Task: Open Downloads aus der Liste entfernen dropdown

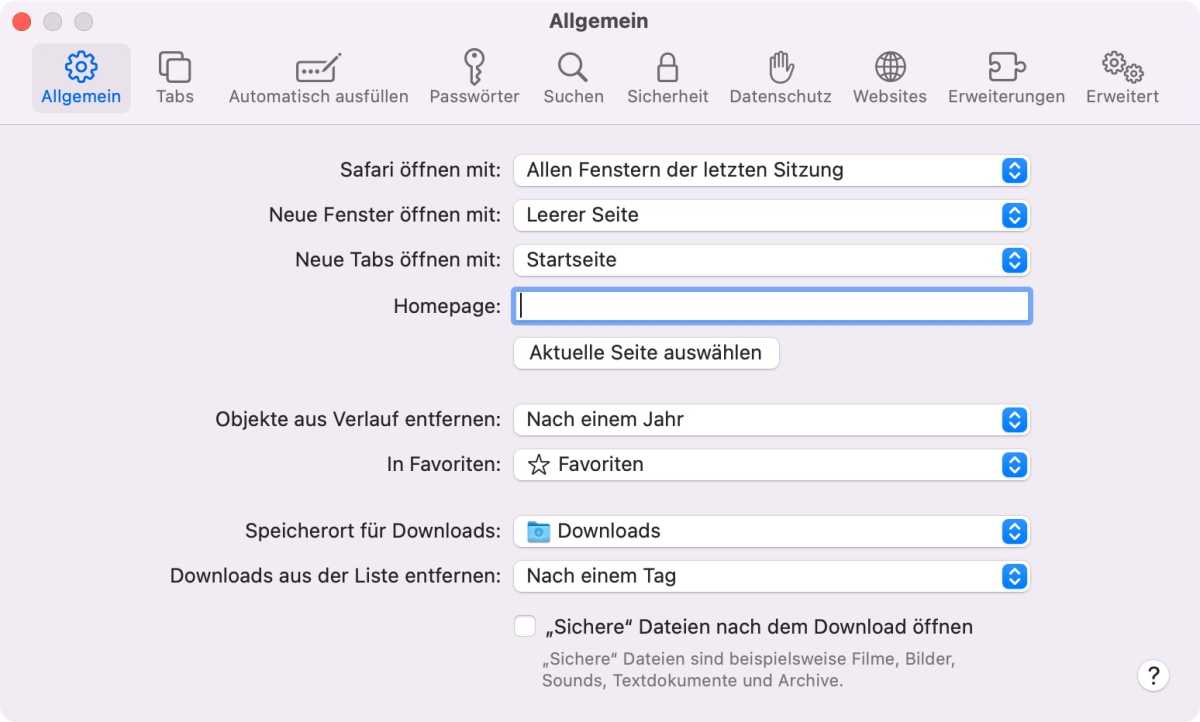Action: pos(771,577)
